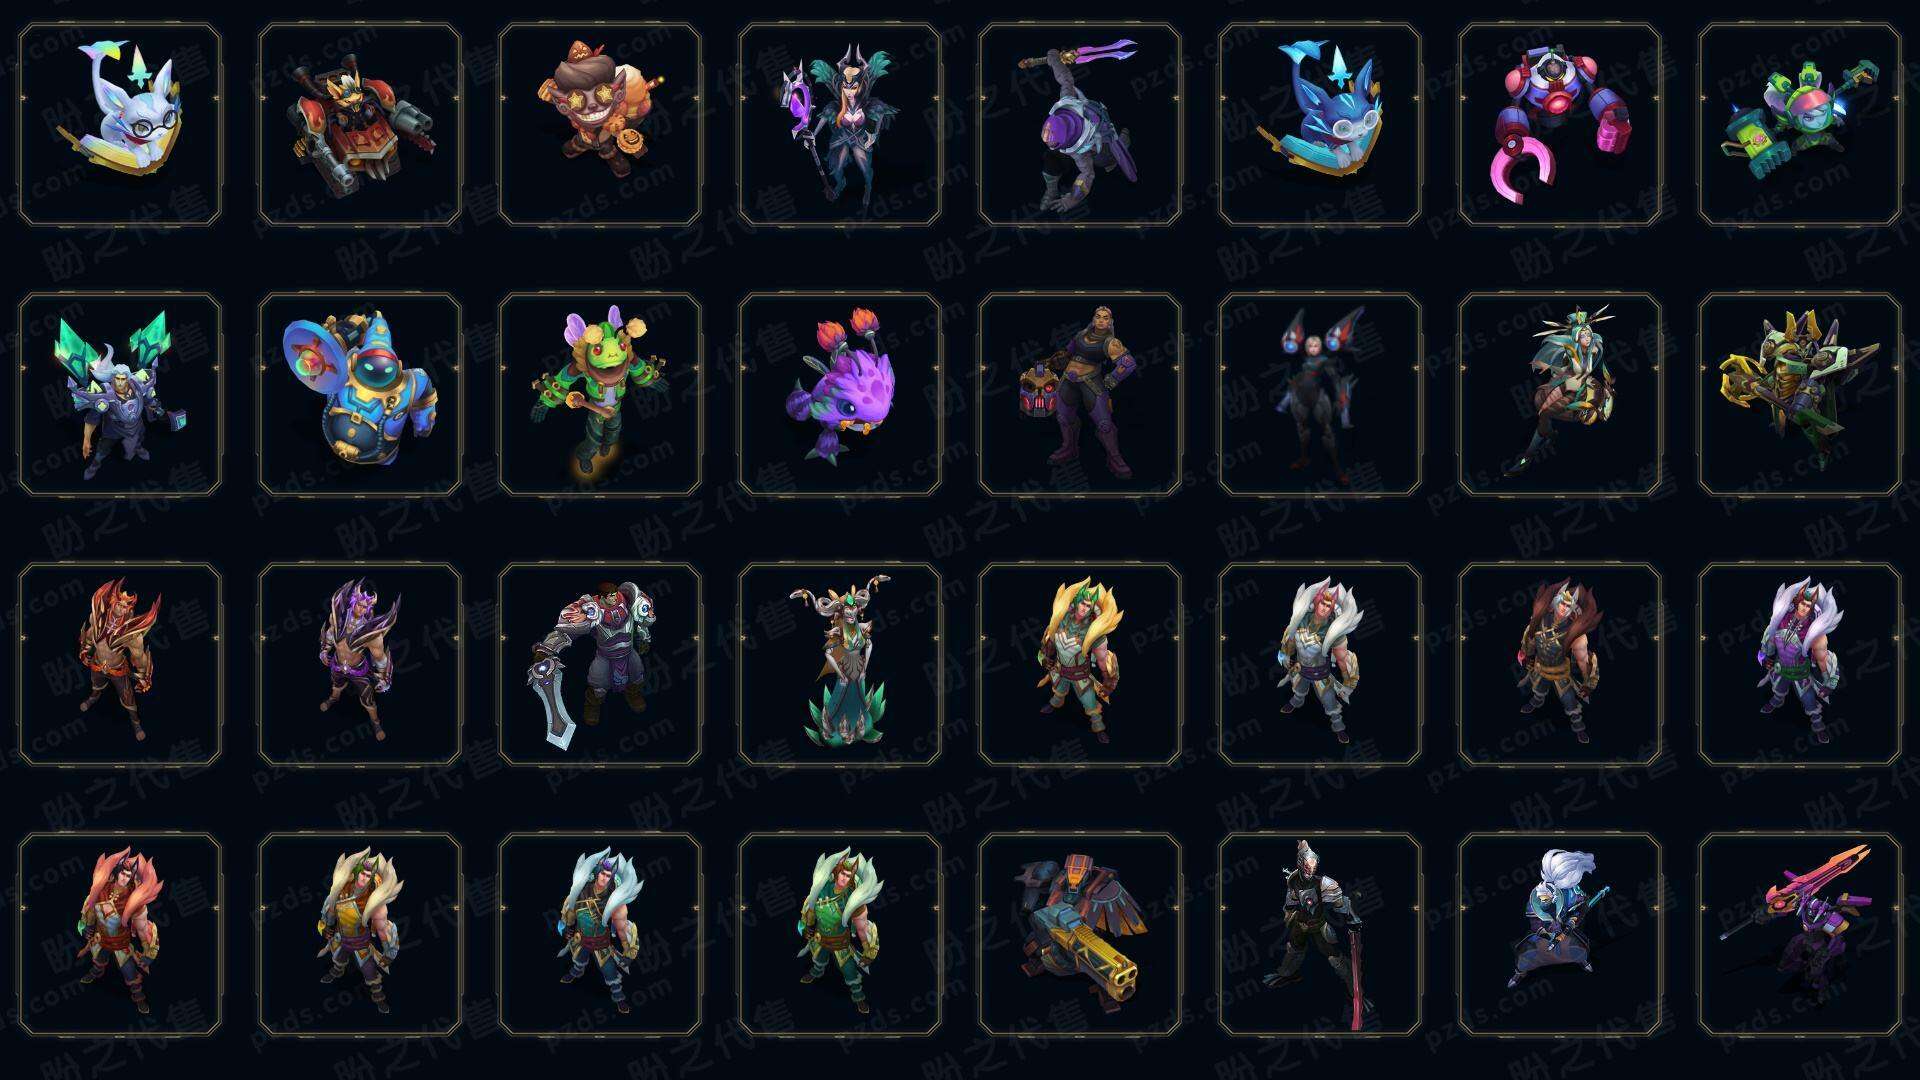Select the white fox with glasses thumbnail

click(120, 125)
